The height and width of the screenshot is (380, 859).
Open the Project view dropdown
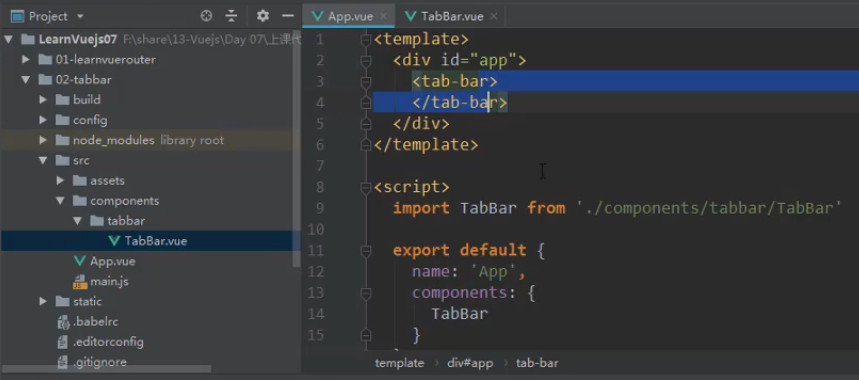click(80, 16)
